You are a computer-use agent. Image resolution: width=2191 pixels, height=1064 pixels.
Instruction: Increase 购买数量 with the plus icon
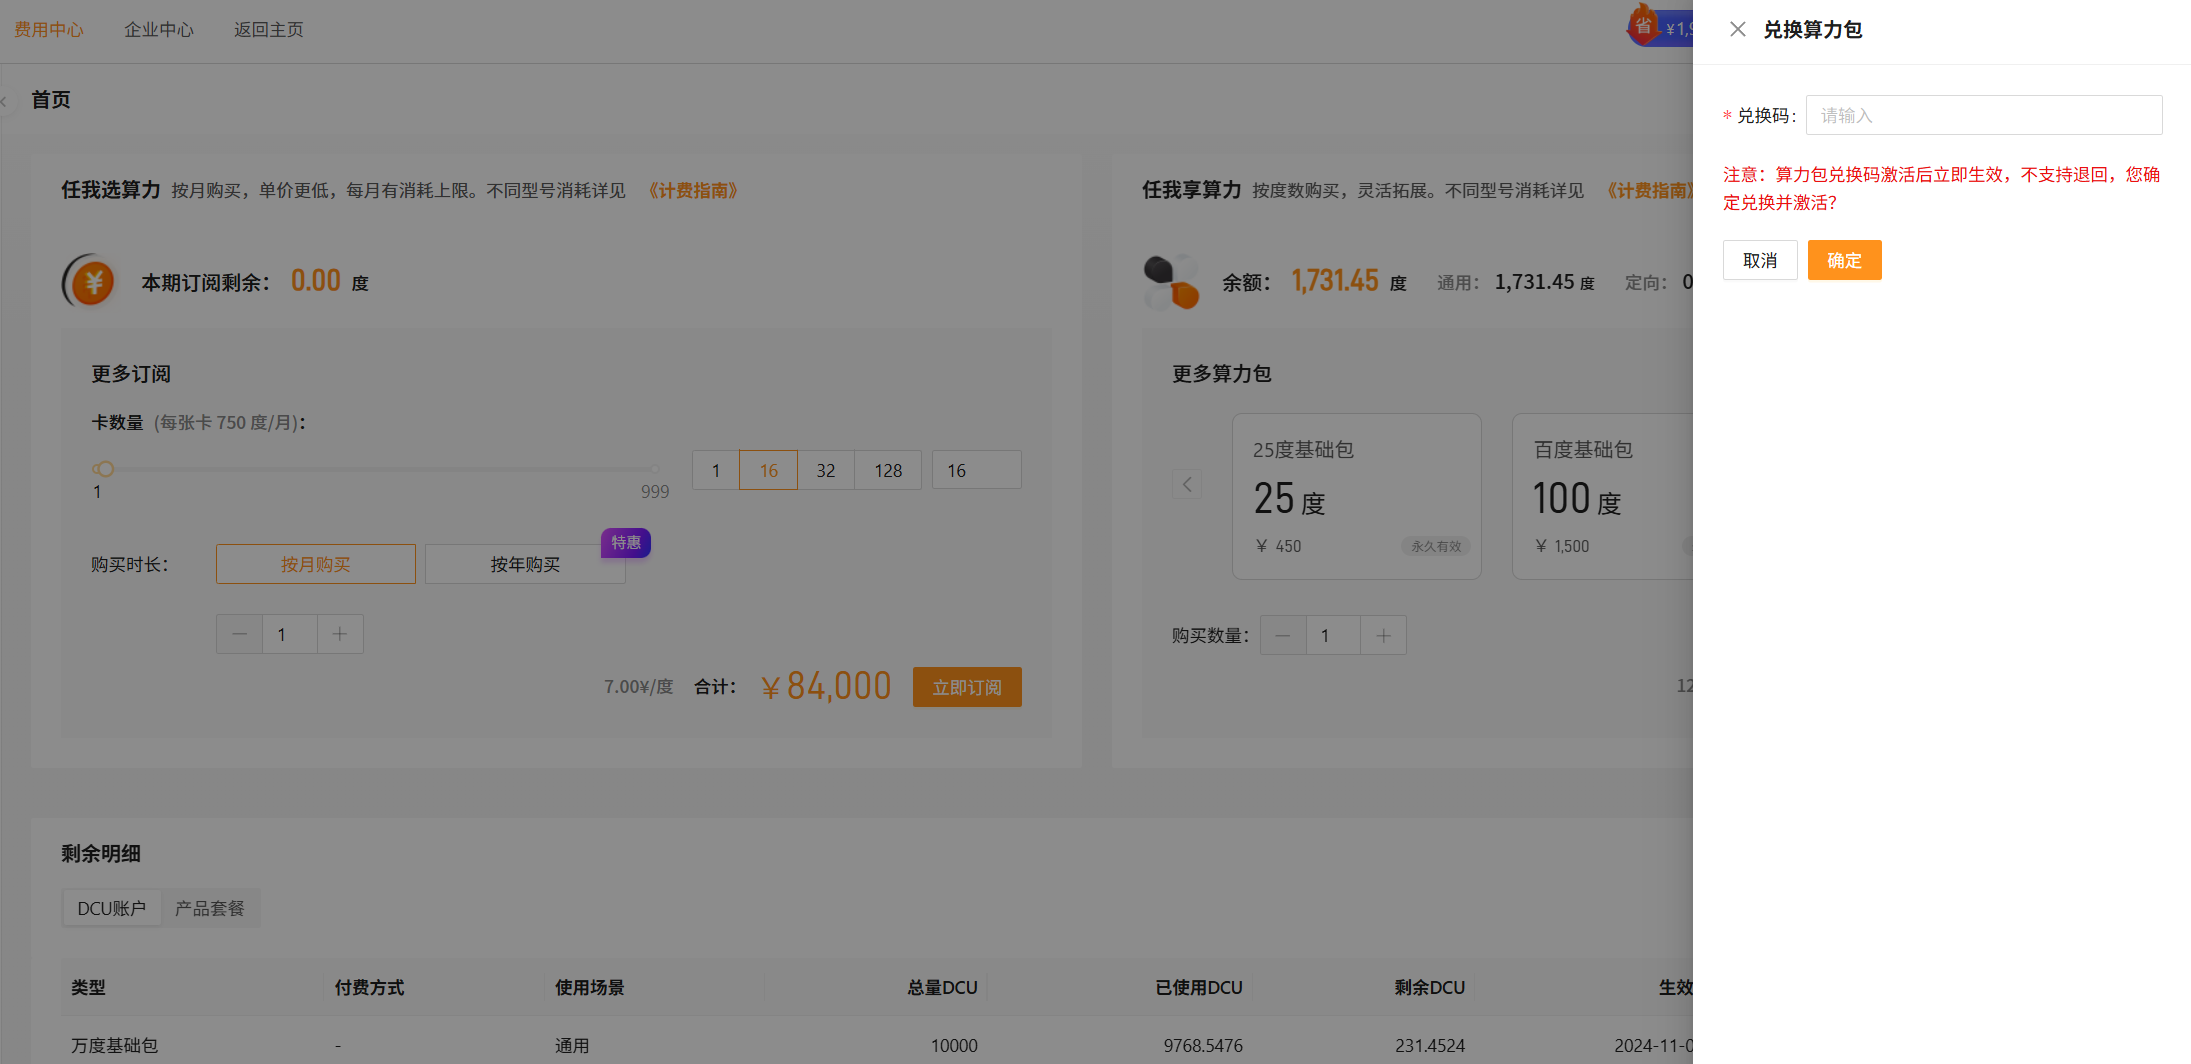(1383, 635)
